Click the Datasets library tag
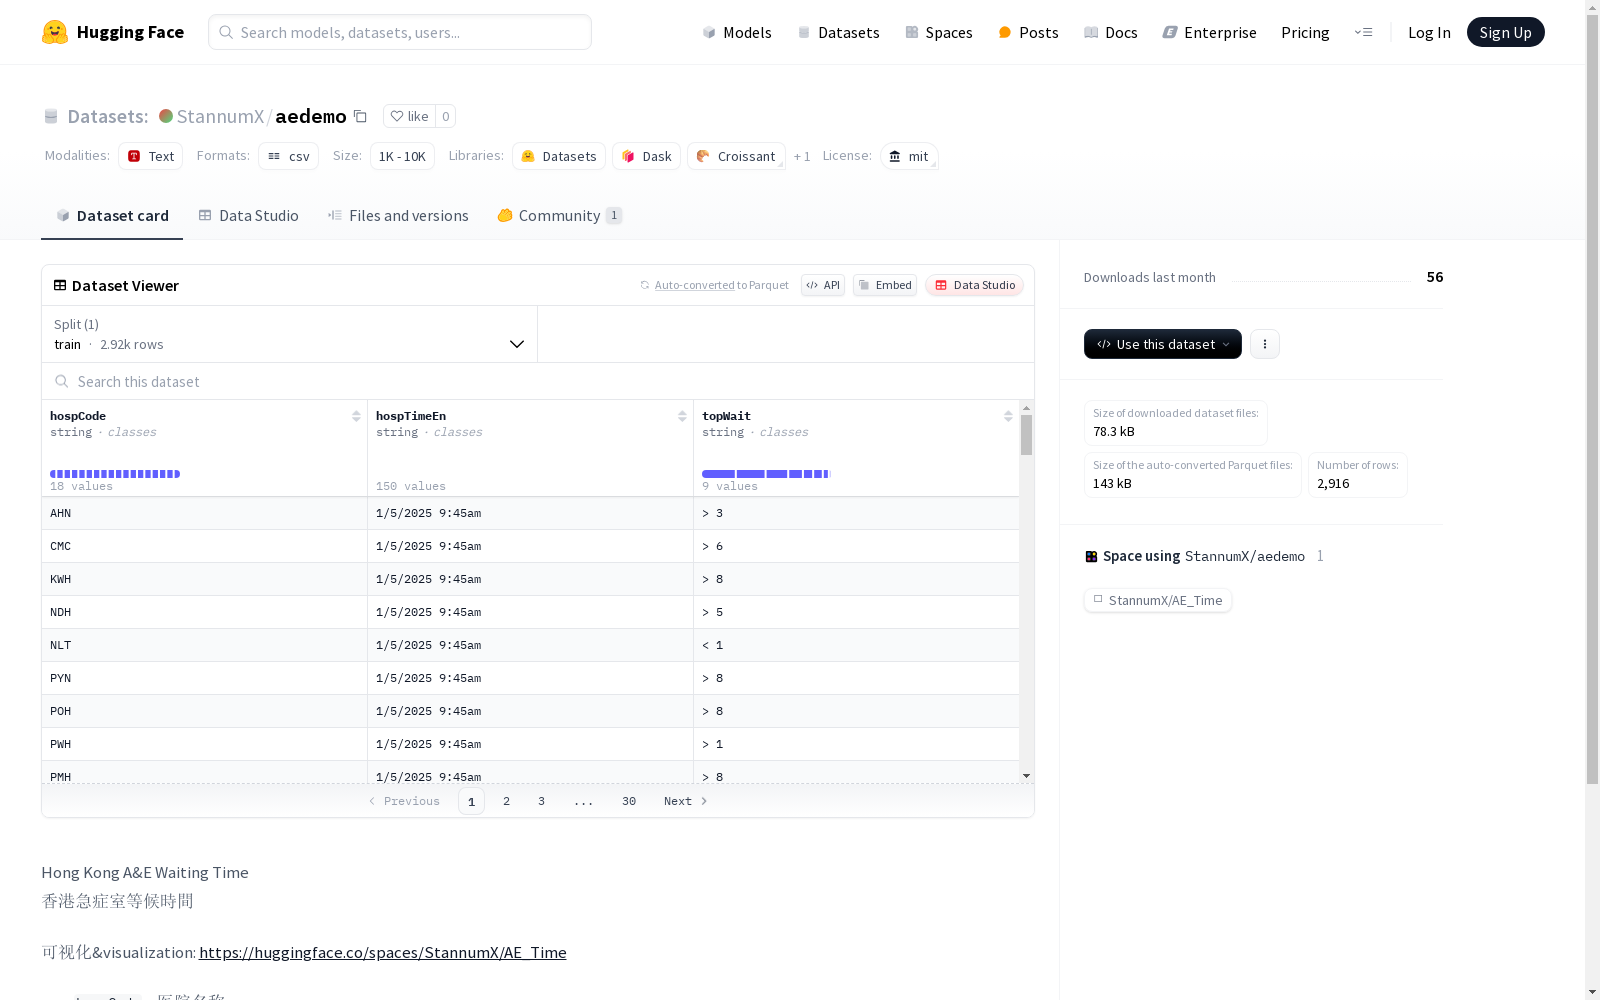The image size is (1600, 1000). click(x=559, y=156)
